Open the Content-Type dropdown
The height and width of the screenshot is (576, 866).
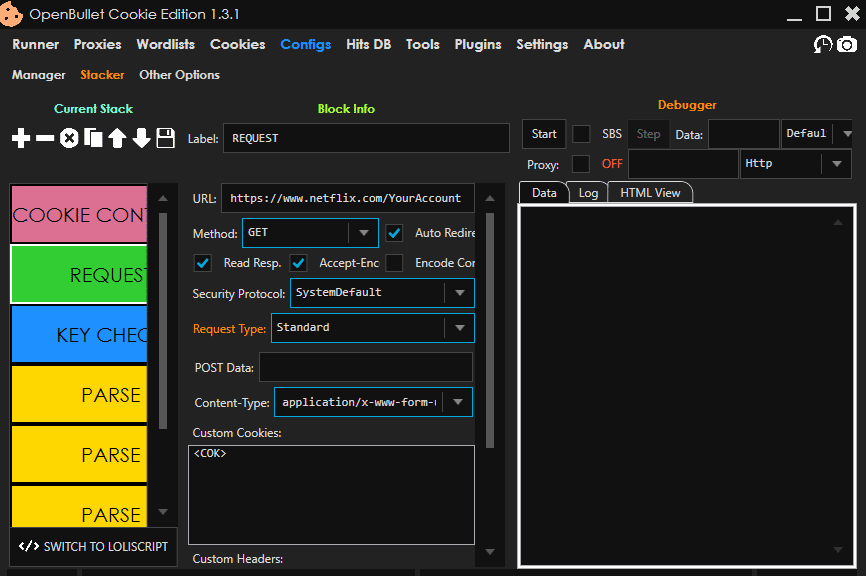[372, 402]
